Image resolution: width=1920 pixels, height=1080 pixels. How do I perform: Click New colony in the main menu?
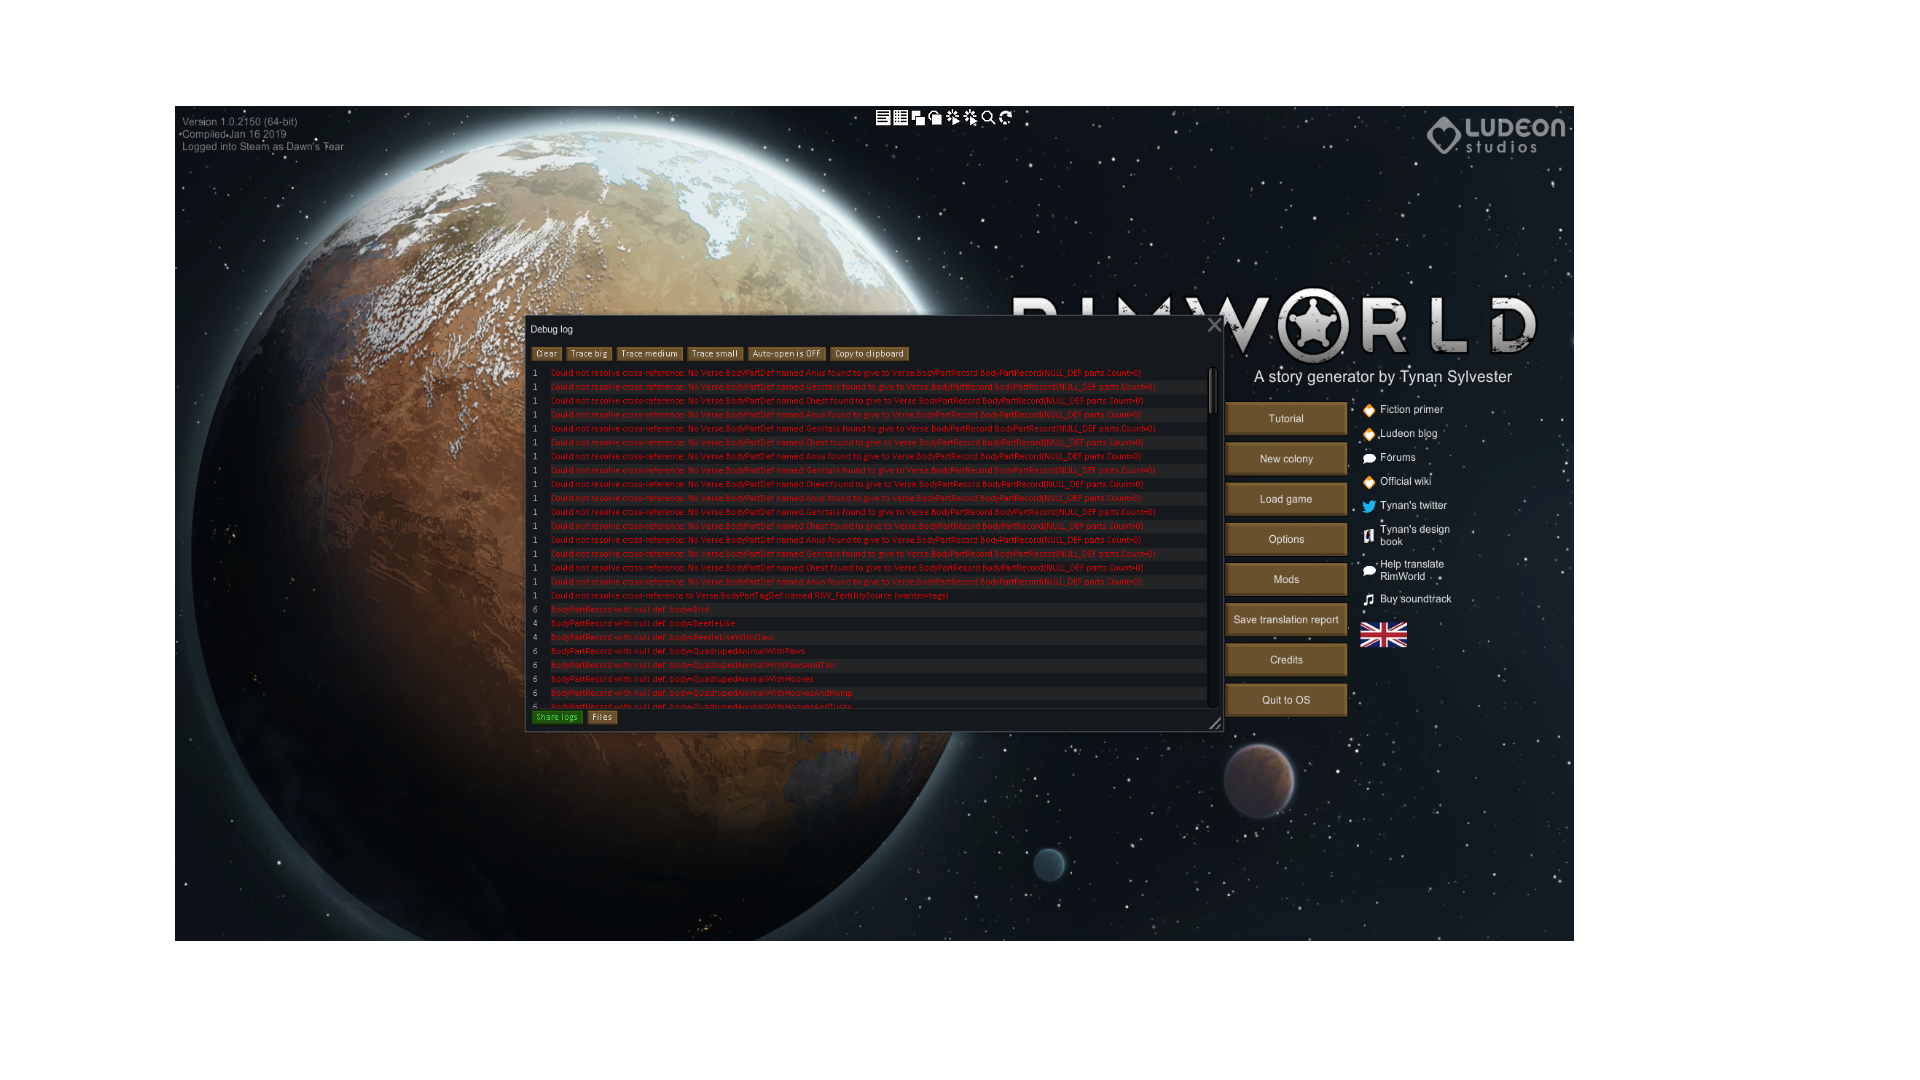pyautogui.click(x=1286, y=459)
